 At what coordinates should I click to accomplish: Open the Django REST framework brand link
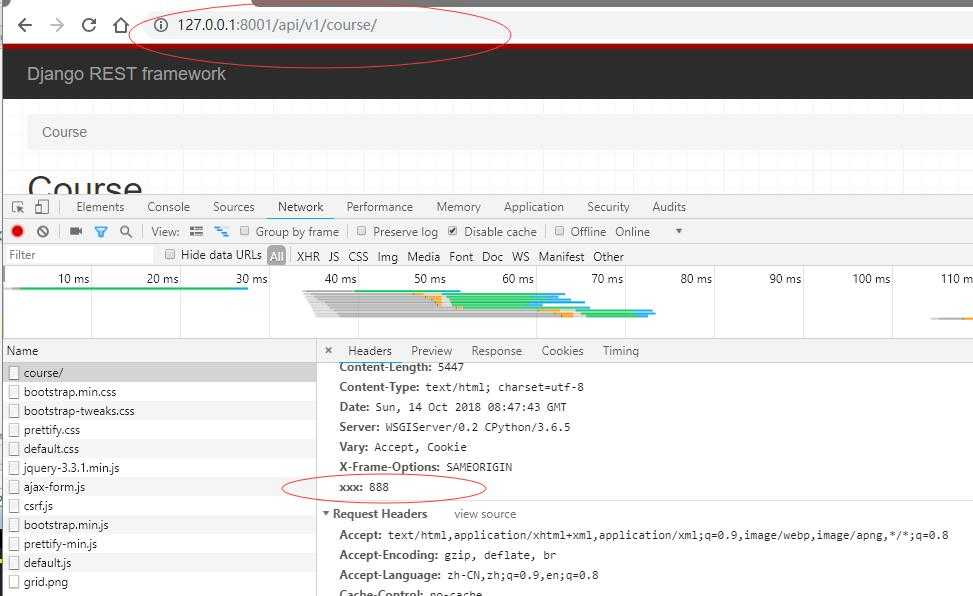[x=126, y=73]
